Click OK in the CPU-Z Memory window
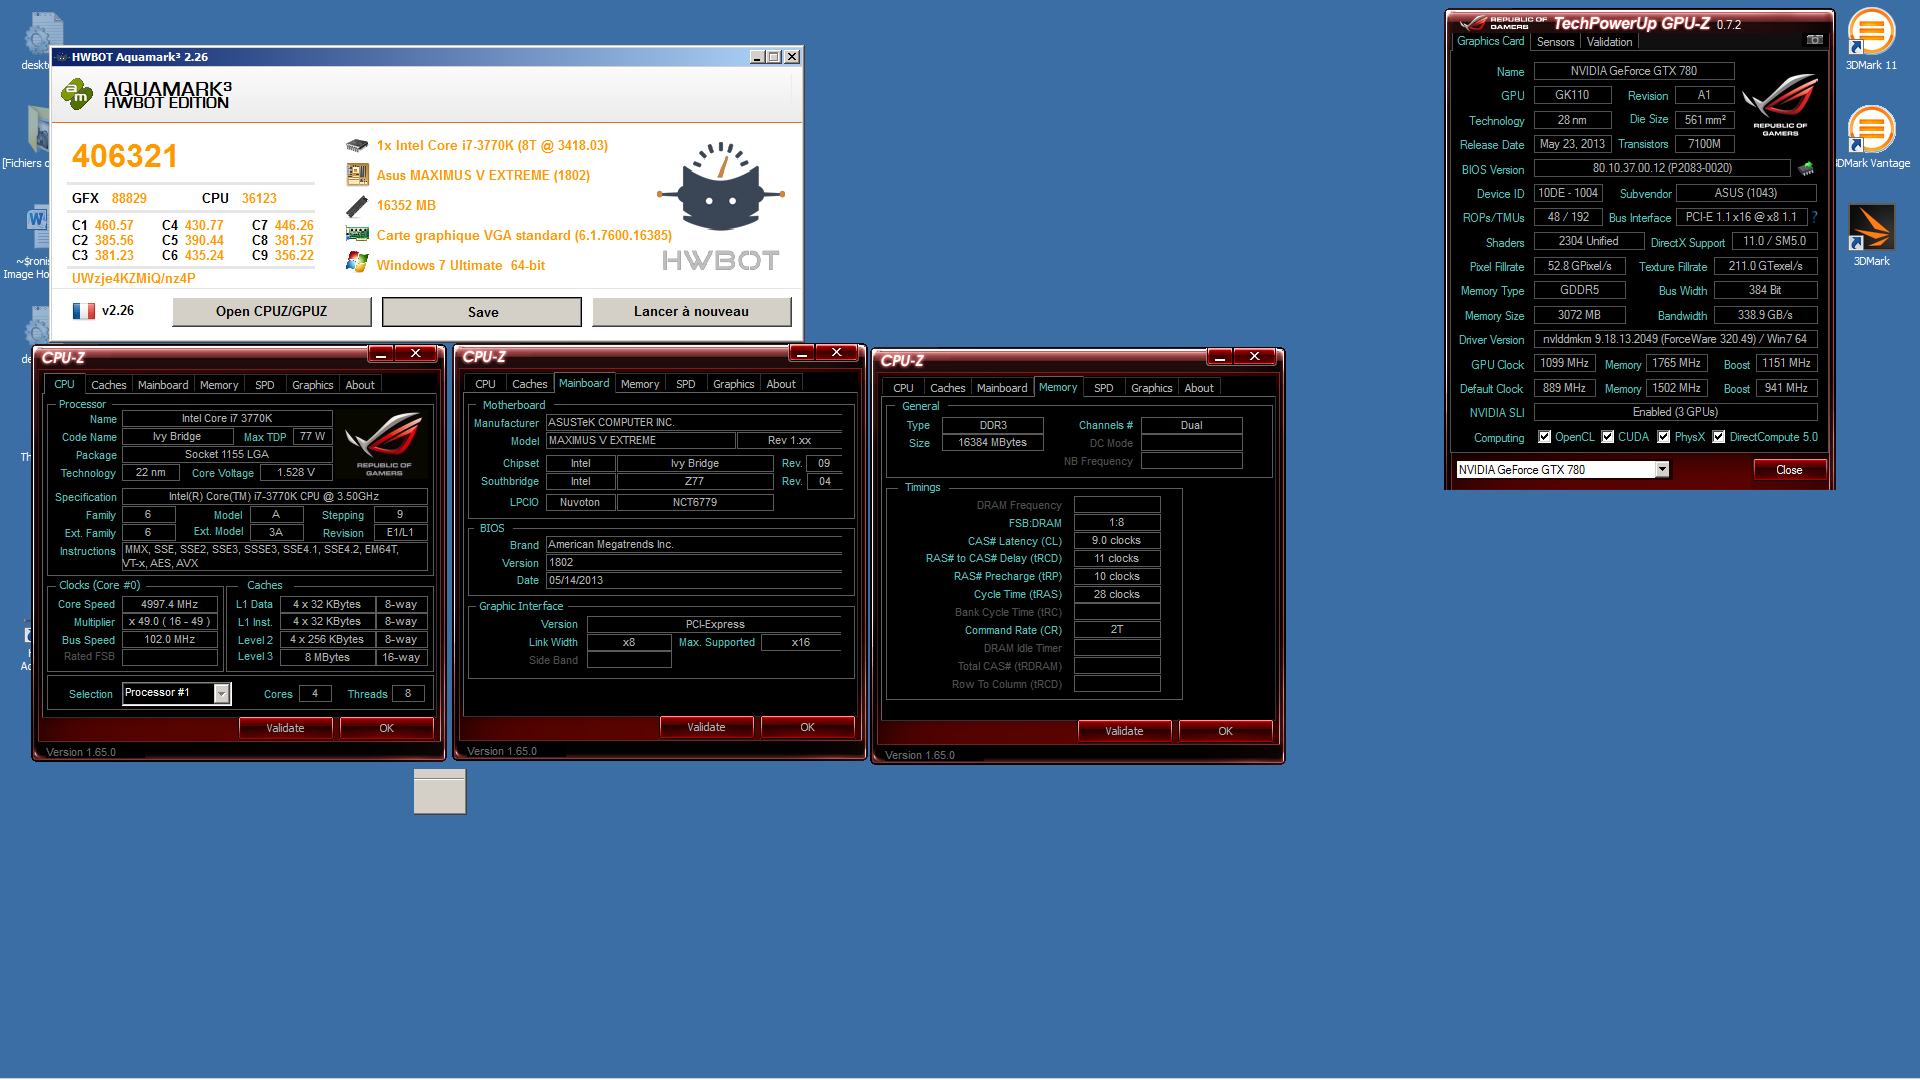Screen dimensions: 1920x1080 1225,731
